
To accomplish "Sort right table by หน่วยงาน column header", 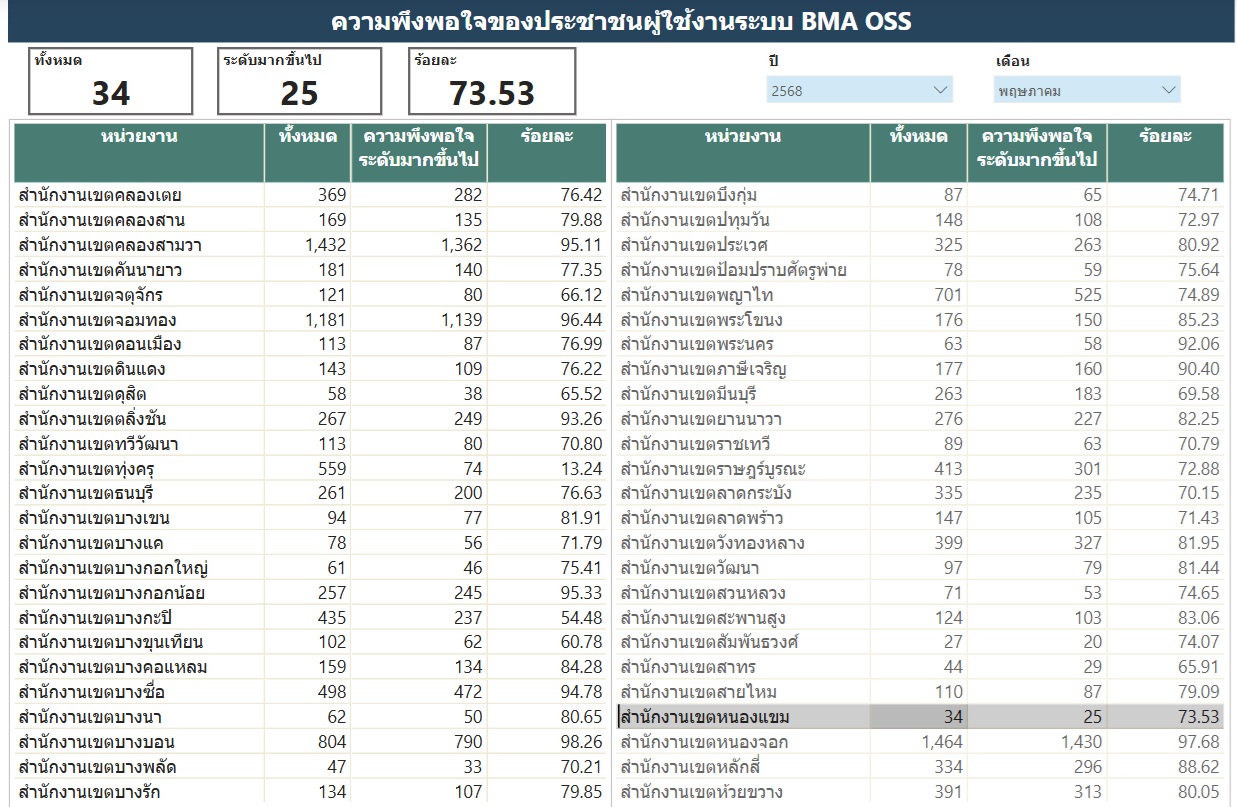I will point(742,137).
